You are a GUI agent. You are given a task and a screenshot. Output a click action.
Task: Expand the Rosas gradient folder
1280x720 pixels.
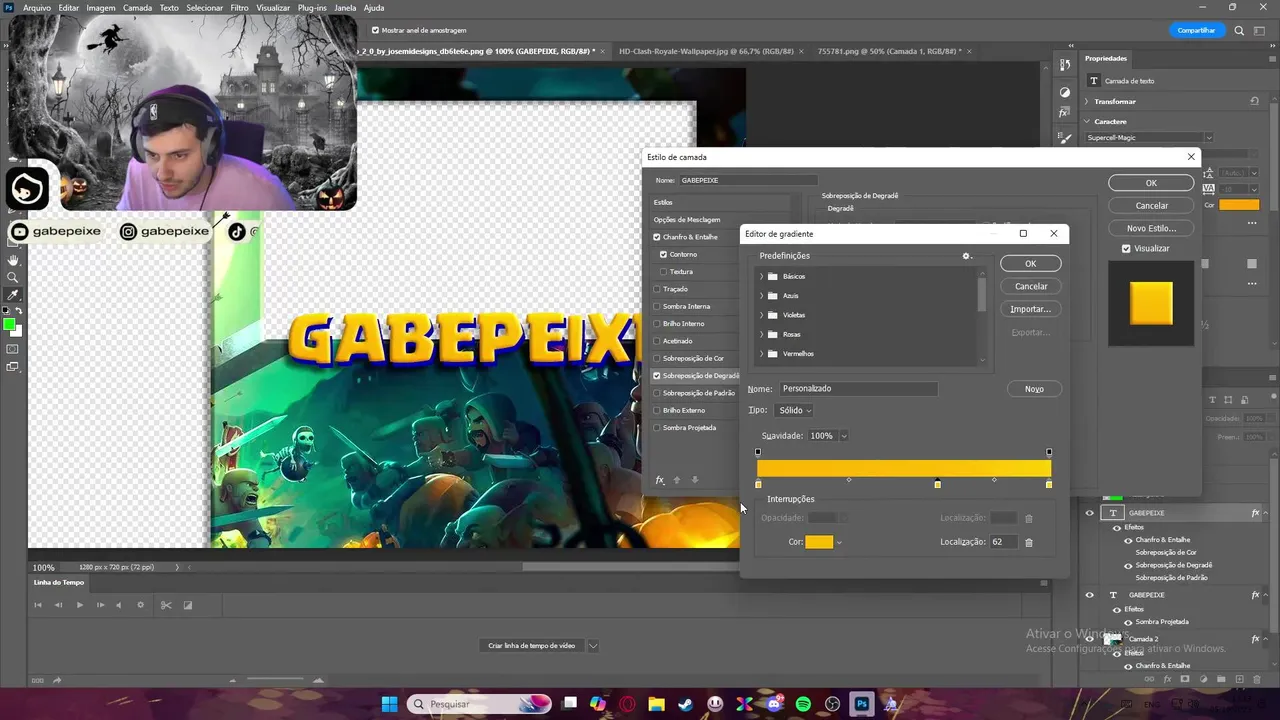pos(762,334)
